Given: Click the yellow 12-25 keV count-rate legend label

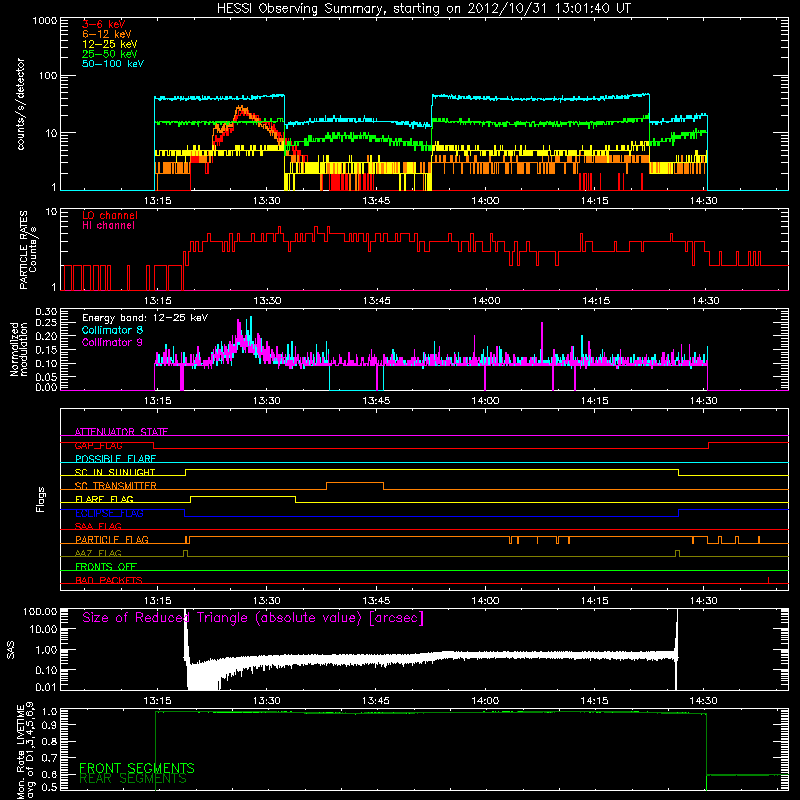Looking at the screenshot, I should (x=110, y=44).
